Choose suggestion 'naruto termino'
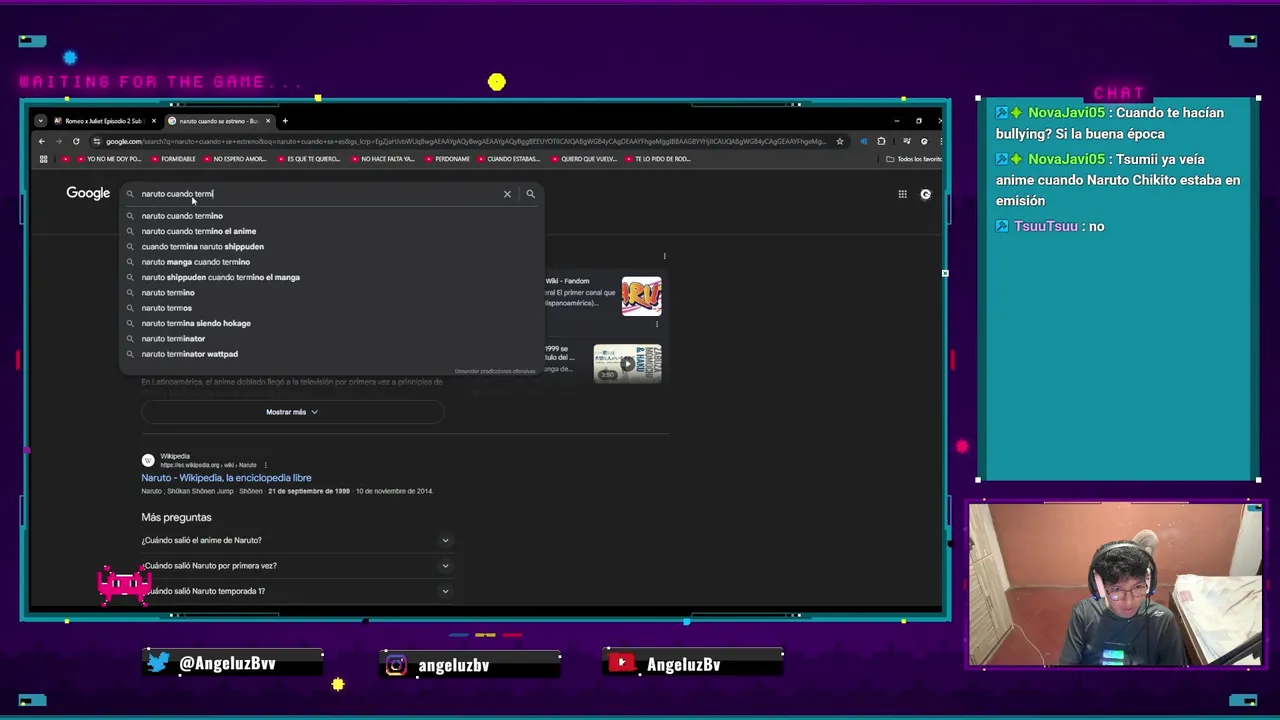This screenshot has height=720, width=1280. 332,292
